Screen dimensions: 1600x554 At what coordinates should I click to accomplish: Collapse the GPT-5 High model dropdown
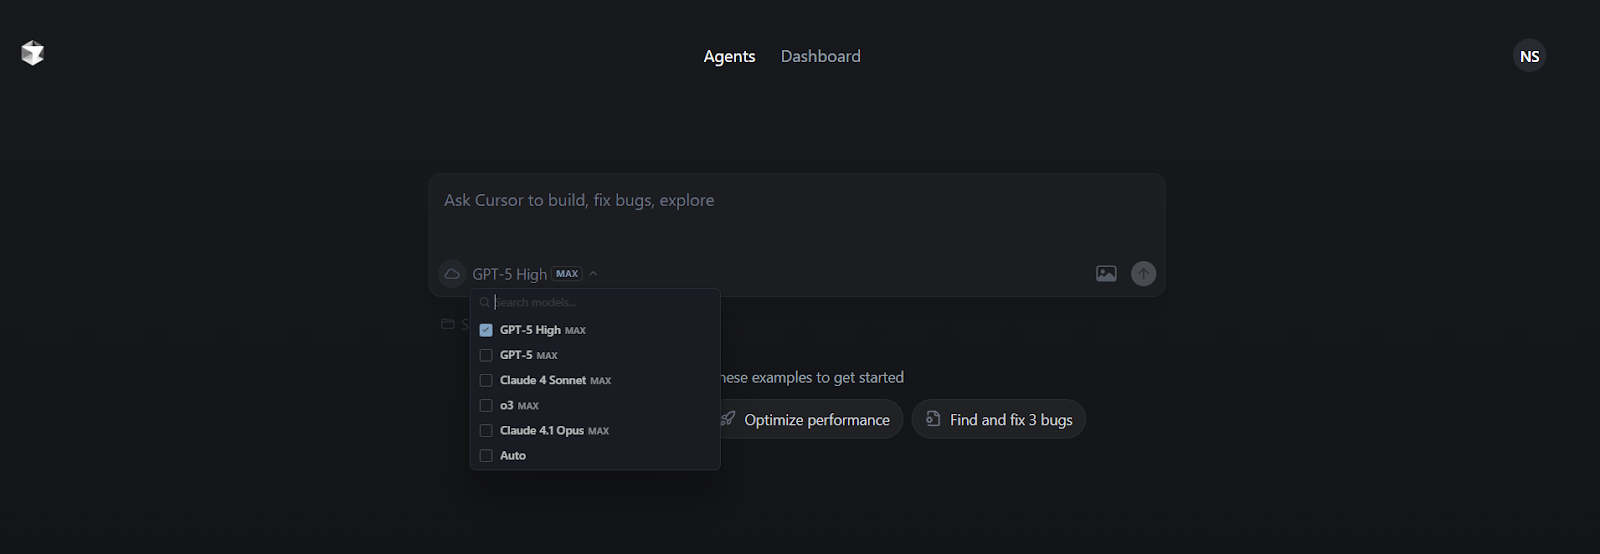[535, 274]
